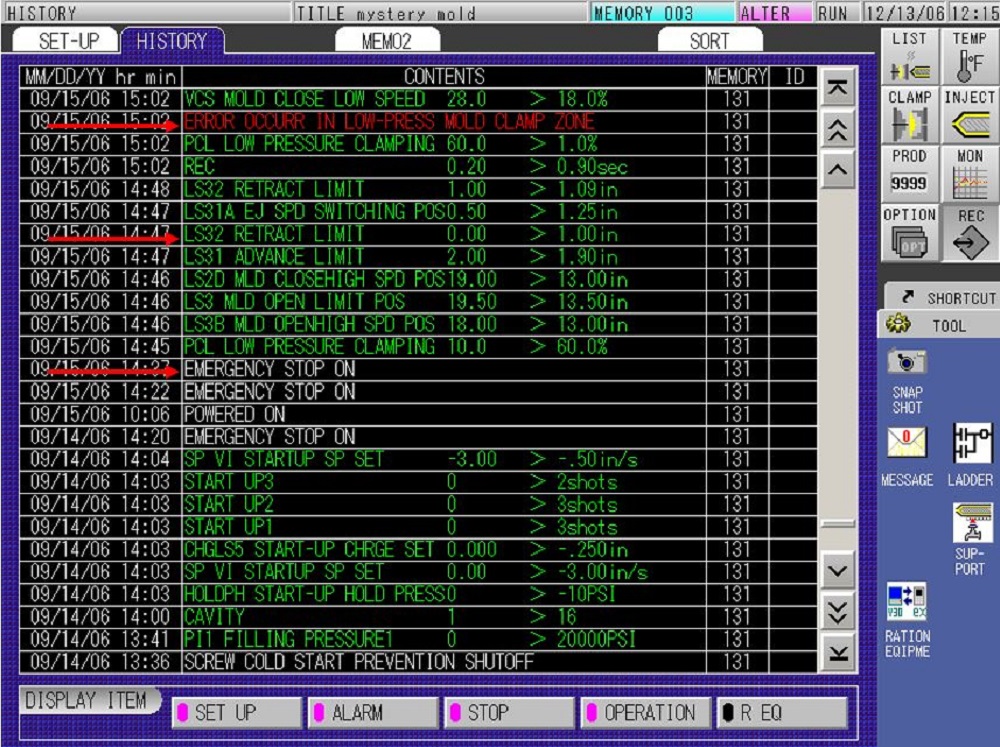This screenshot has width=1000, height=747.
Task: Open the OPTION screen icon
Action: pos(909,235)
